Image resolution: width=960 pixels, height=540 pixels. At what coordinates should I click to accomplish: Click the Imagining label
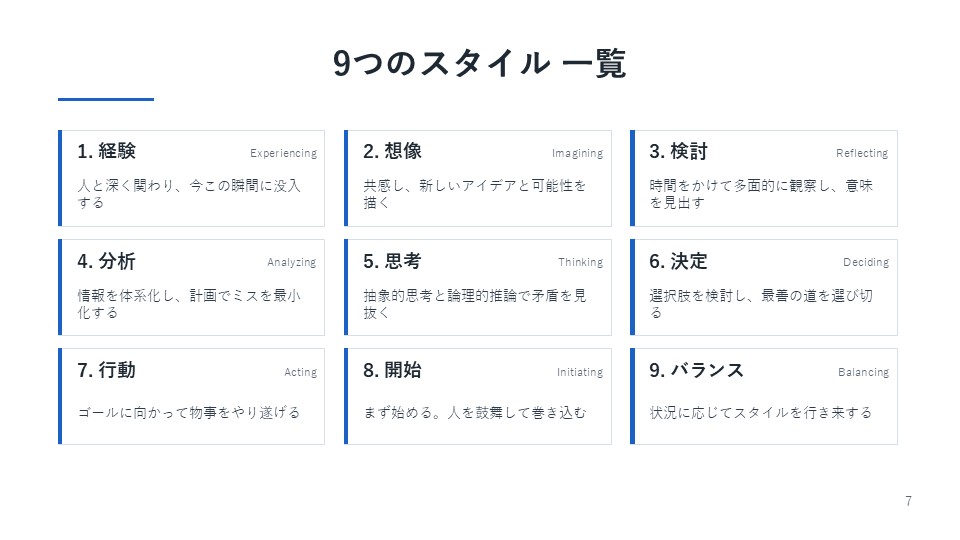(x=577, y=153)
